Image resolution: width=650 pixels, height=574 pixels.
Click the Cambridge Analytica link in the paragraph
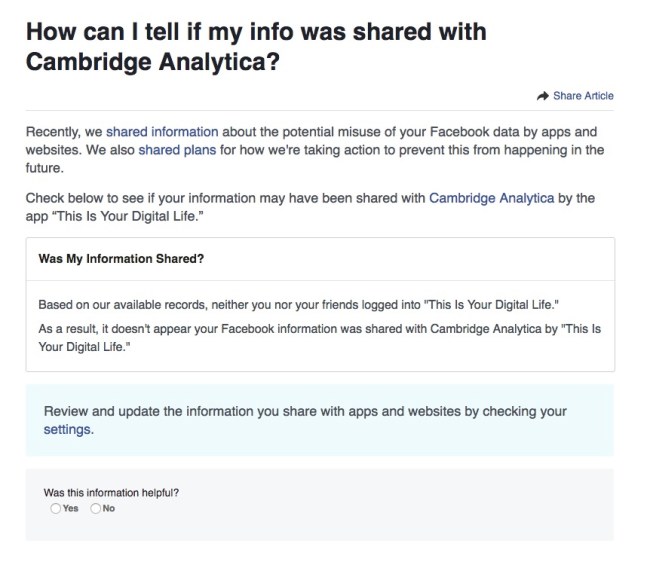point(491,198)
